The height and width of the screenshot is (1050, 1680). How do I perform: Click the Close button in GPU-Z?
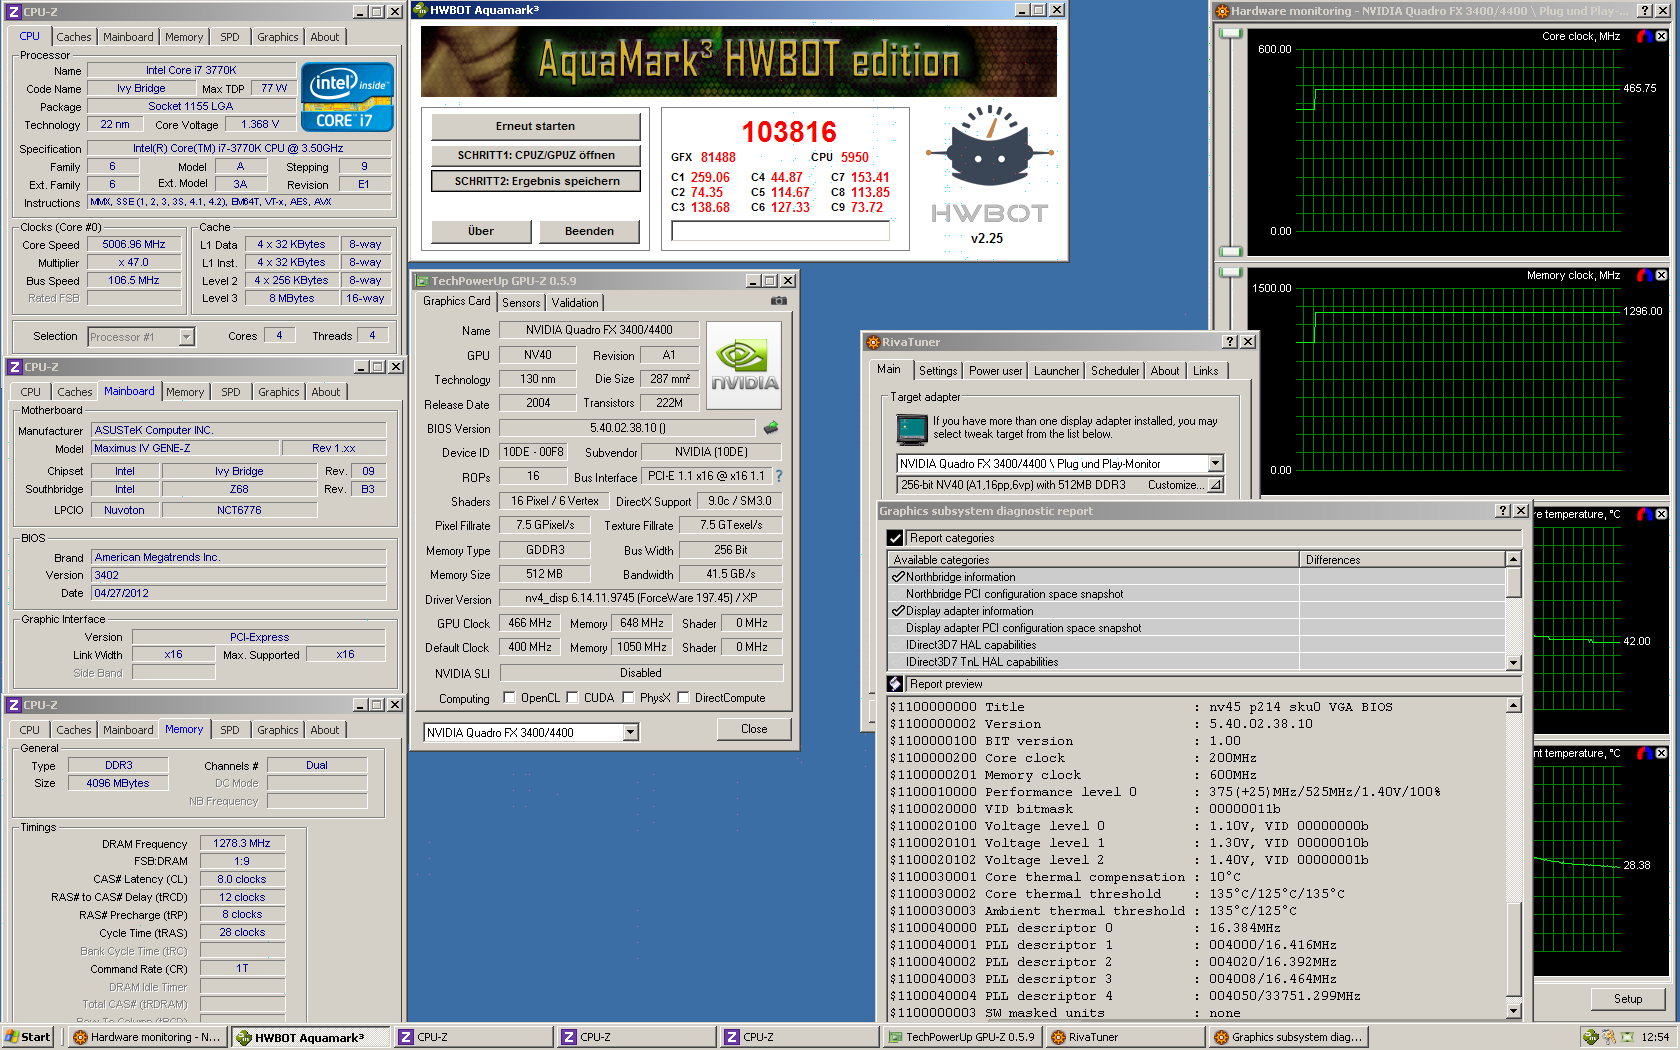click(754, 729)
